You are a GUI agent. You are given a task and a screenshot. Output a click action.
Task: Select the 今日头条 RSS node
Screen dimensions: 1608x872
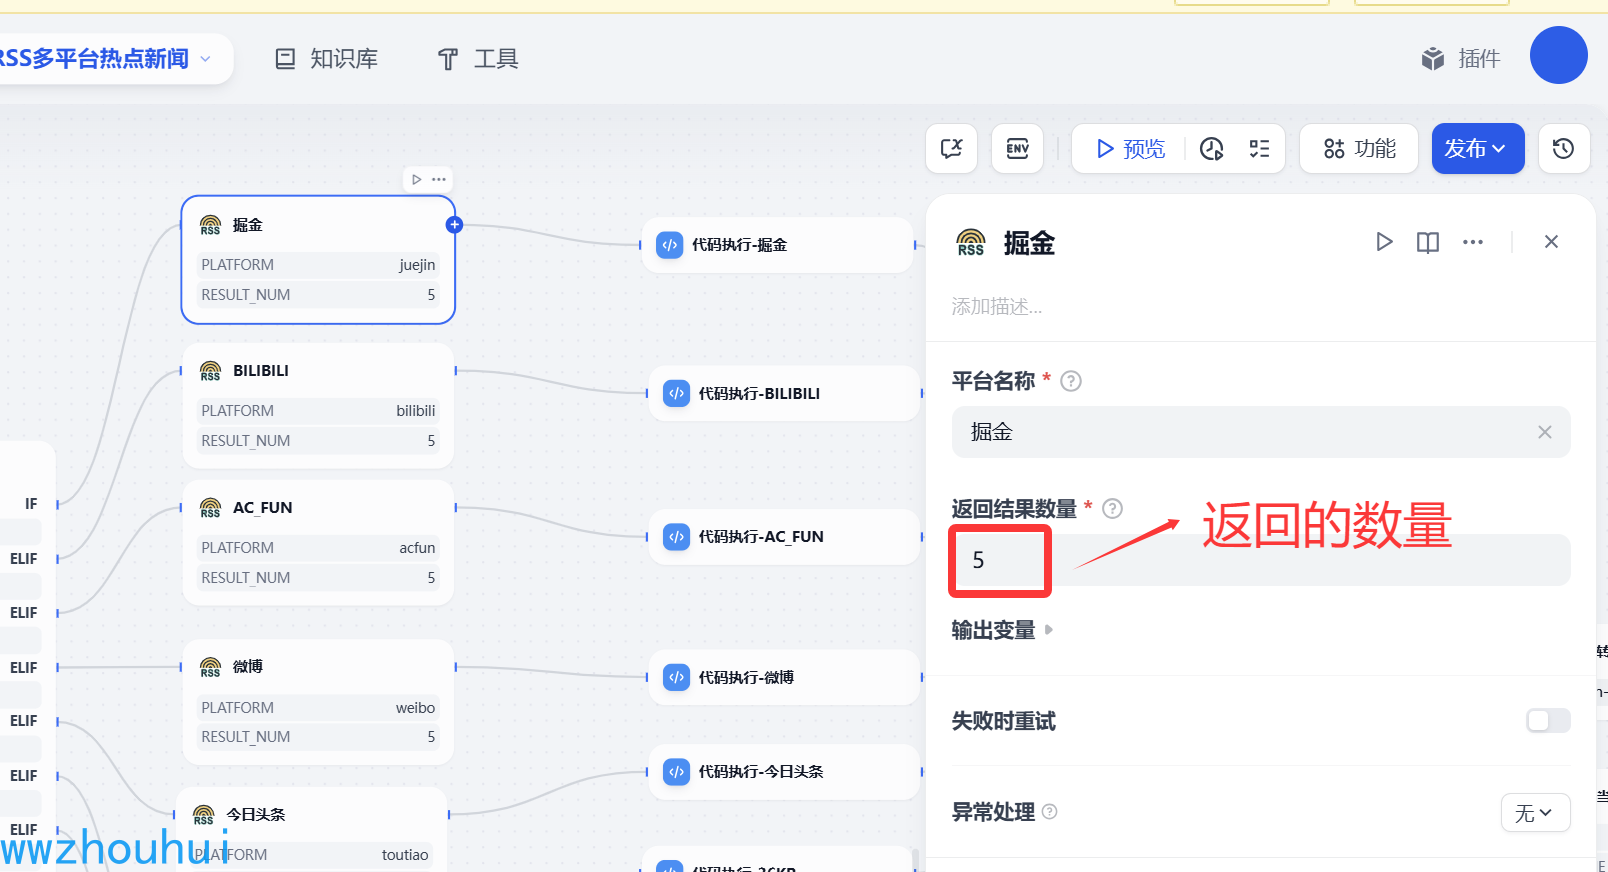click(312, 829)
